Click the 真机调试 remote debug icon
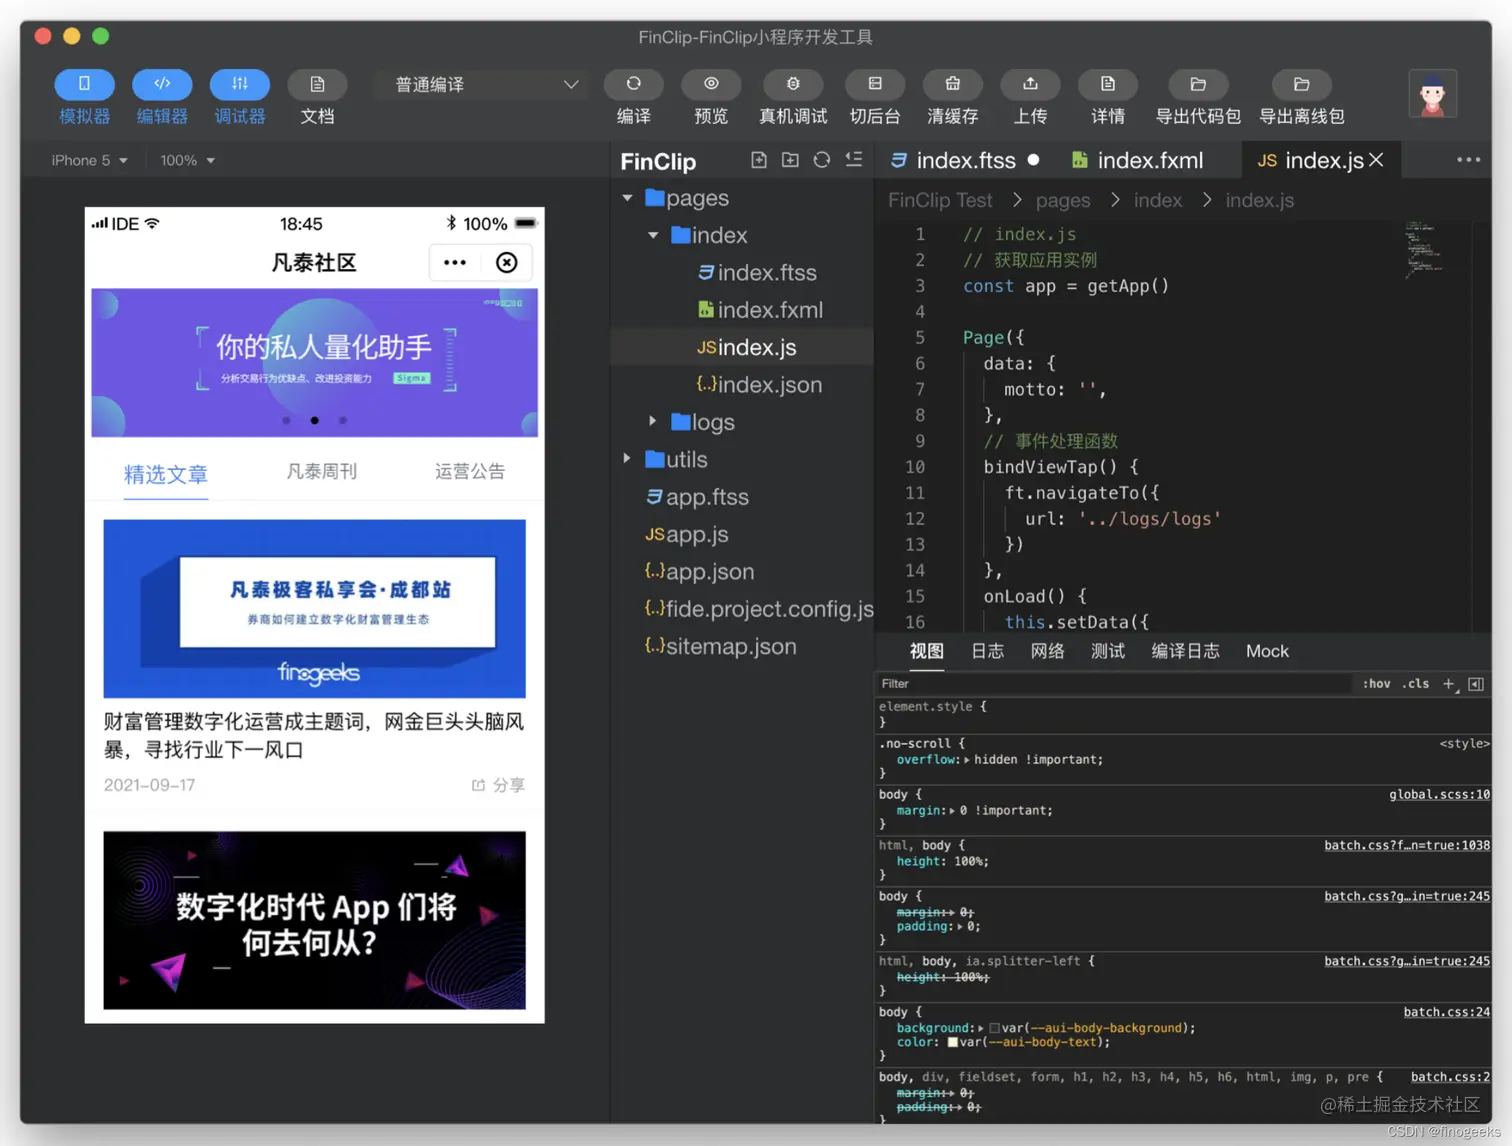 point(792,84)
